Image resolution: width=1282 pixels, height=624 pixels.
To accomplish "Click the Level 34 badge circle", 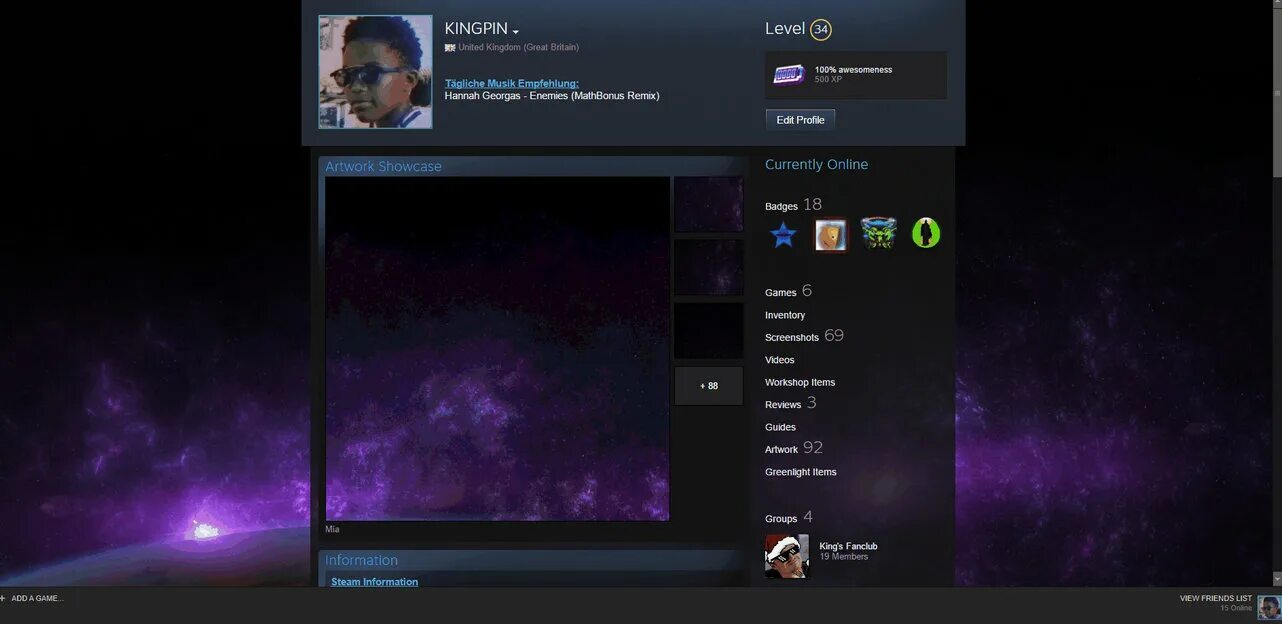I will pyautogui.click(x=821, y=30).
